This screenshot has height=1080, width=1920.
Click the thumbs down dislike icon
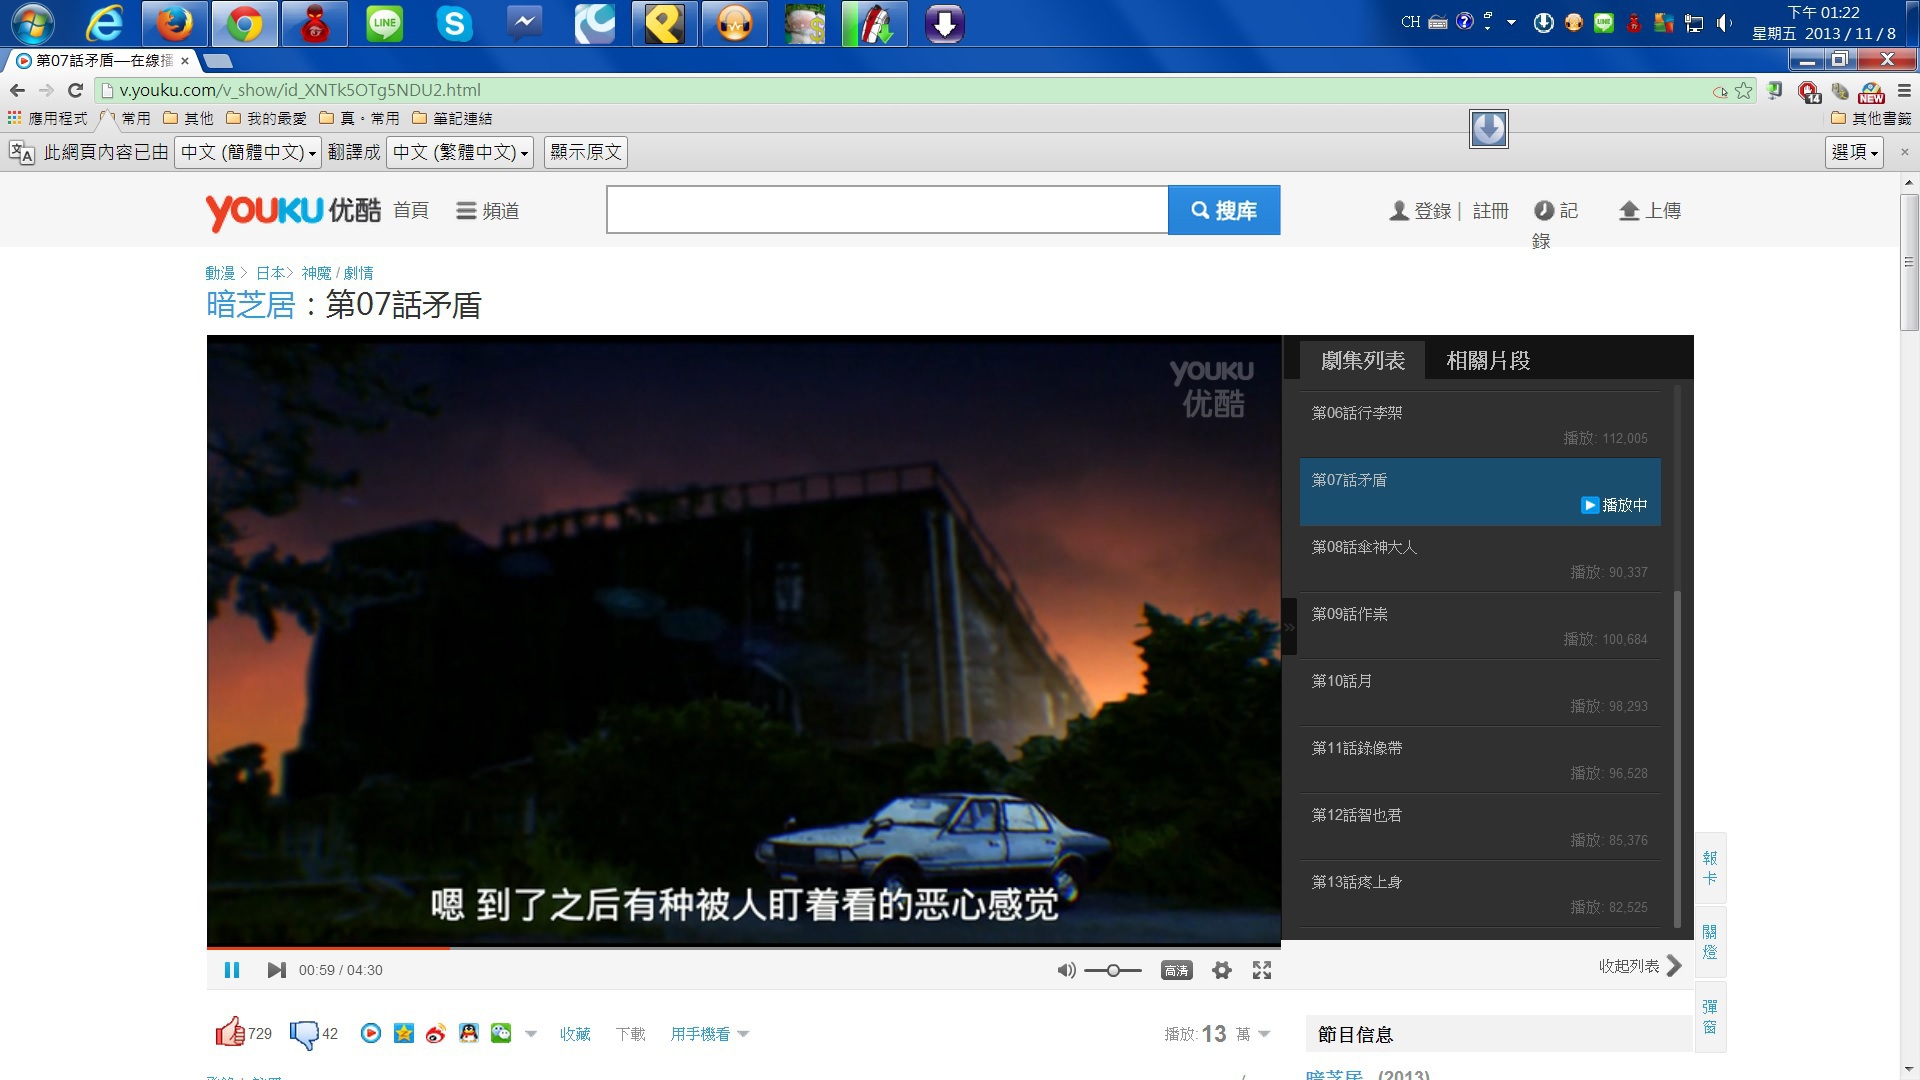(303, 1034)
